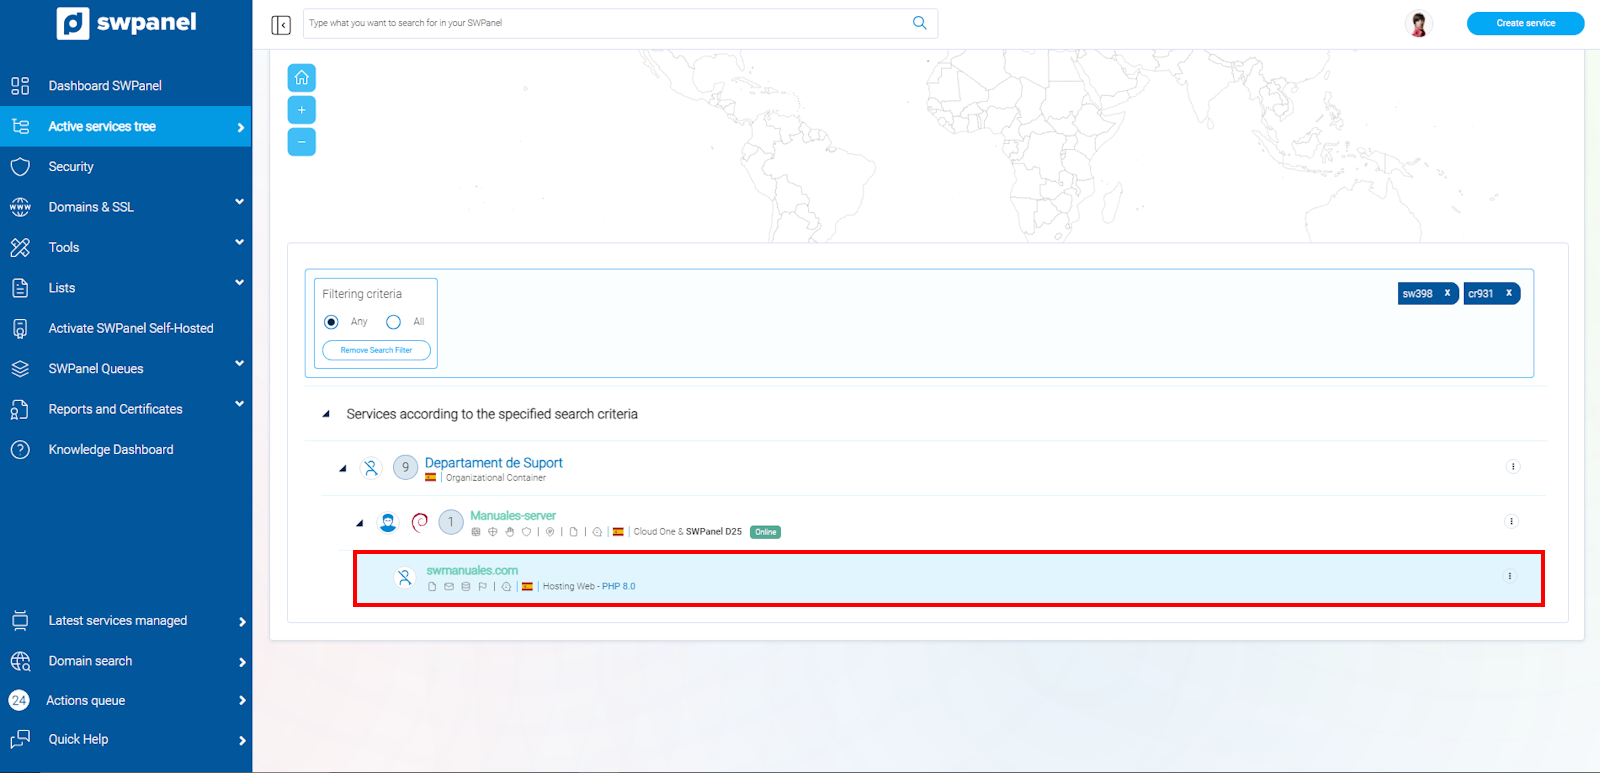Zoom in on the map with the plus button
Screen dimensions: 1600x773
coord(302,110)
